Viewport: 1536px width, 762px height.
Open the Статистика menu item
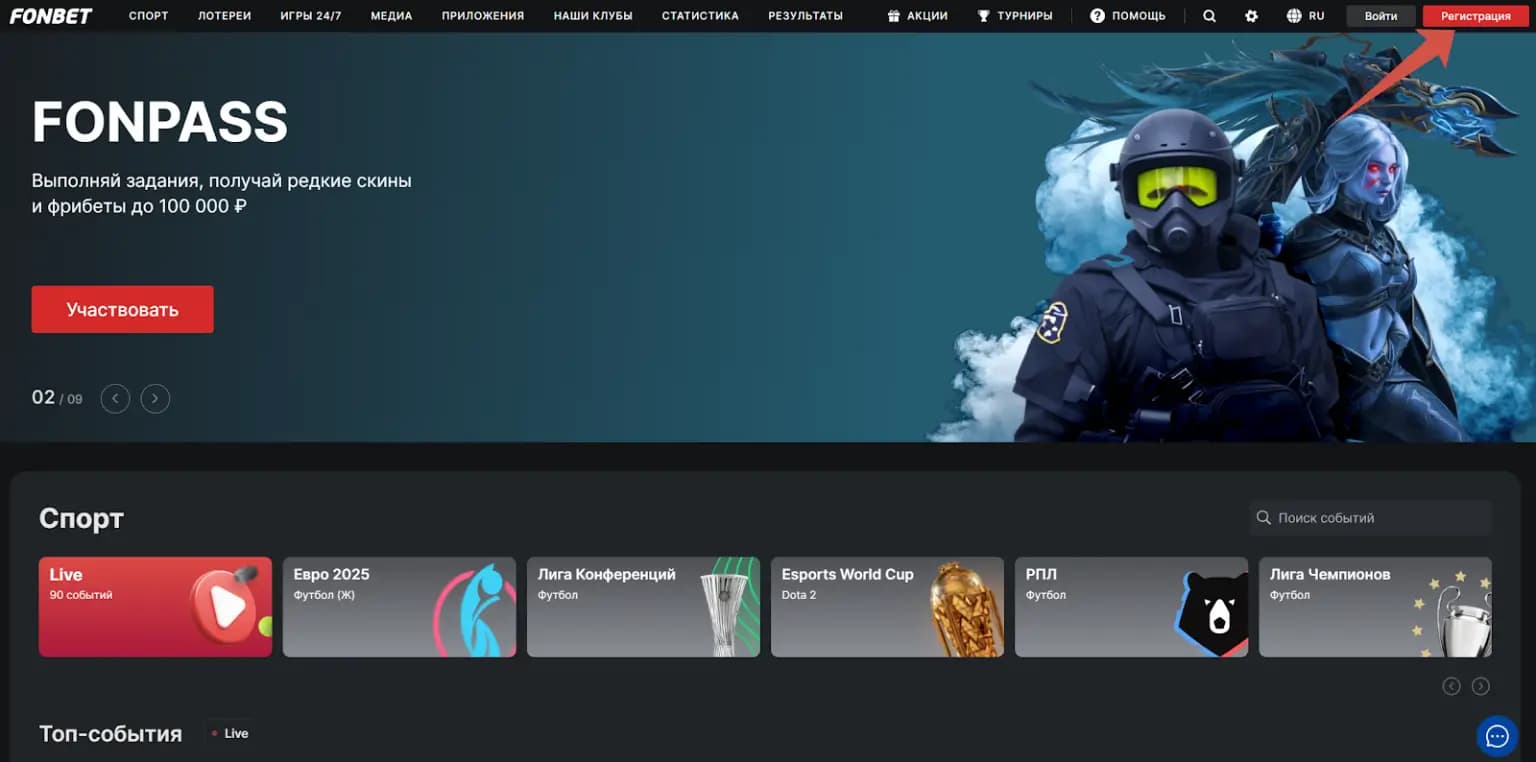[x=700, y=16]
